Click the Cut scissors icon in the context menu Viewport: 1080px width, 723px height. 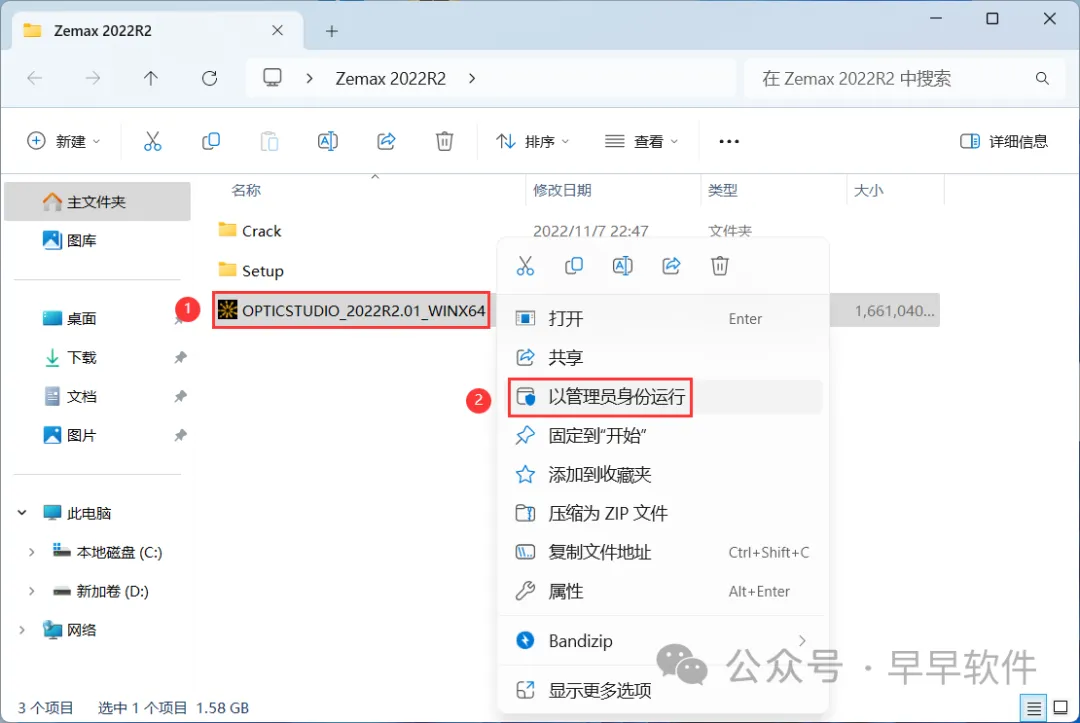point(526,266)
